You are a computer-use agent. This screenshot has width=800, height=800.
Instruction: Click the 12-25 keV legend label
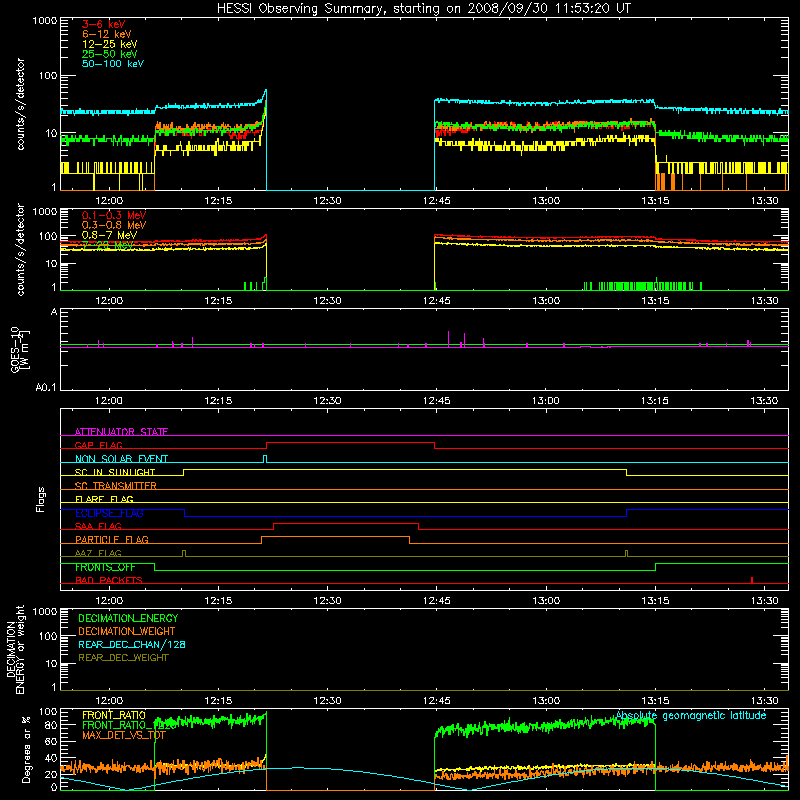pyautogui.click(x=110, y=44)
